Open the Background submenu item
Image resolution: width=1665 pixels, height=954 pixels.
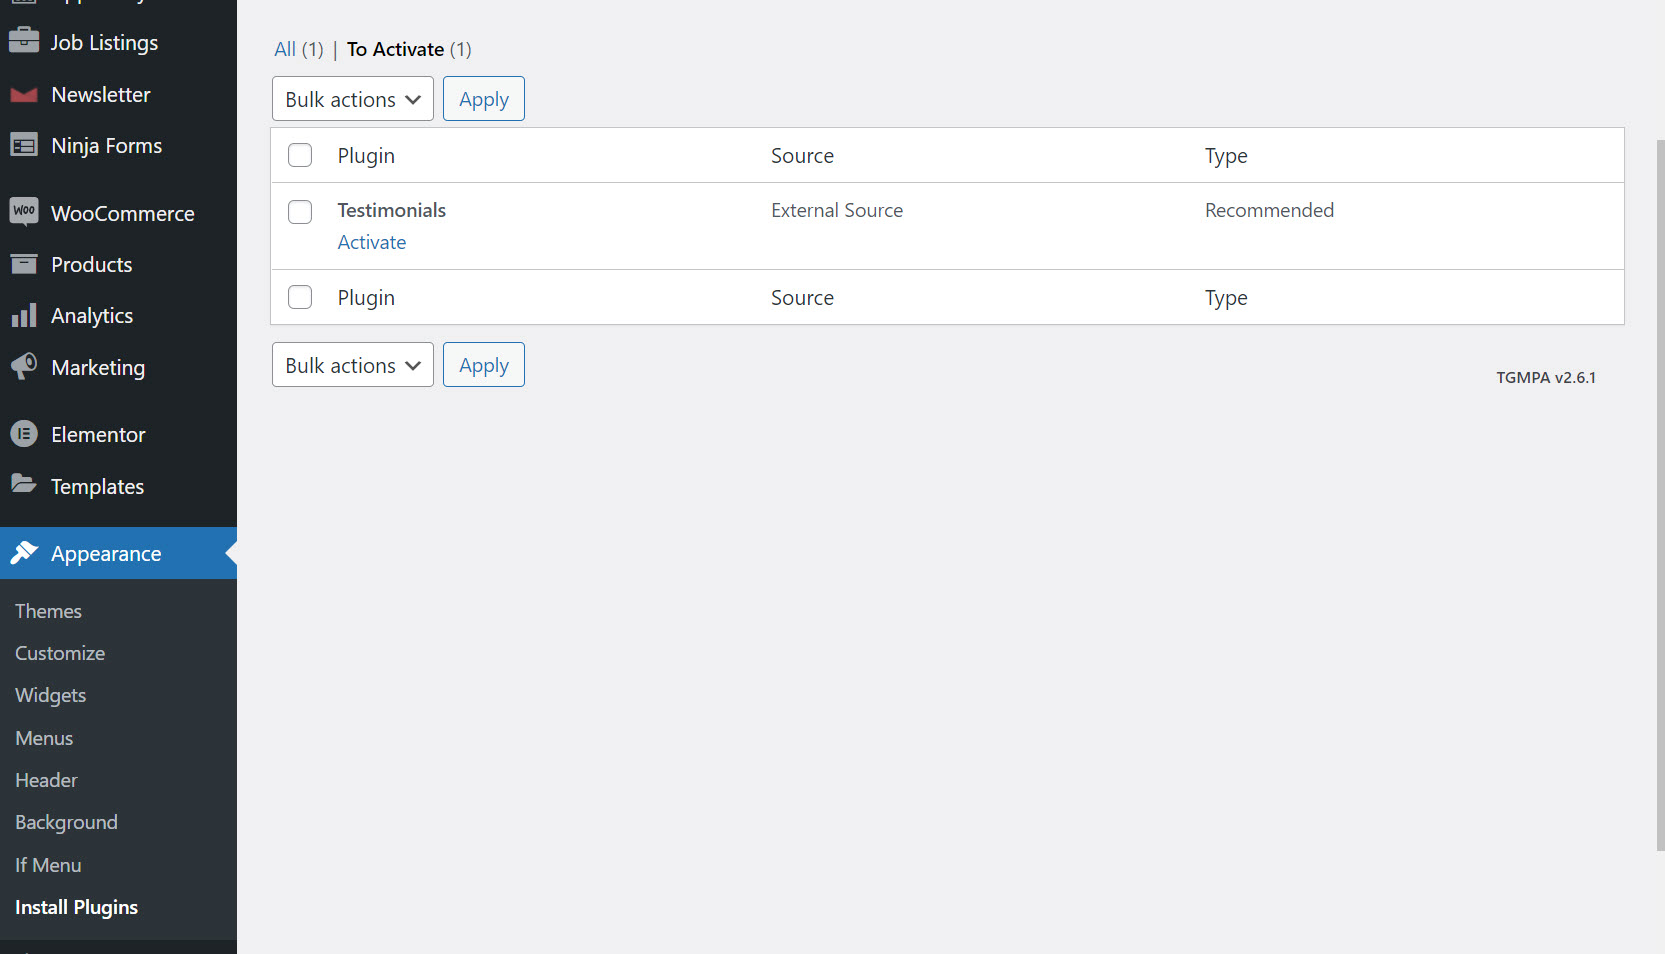tap(66, 822)
